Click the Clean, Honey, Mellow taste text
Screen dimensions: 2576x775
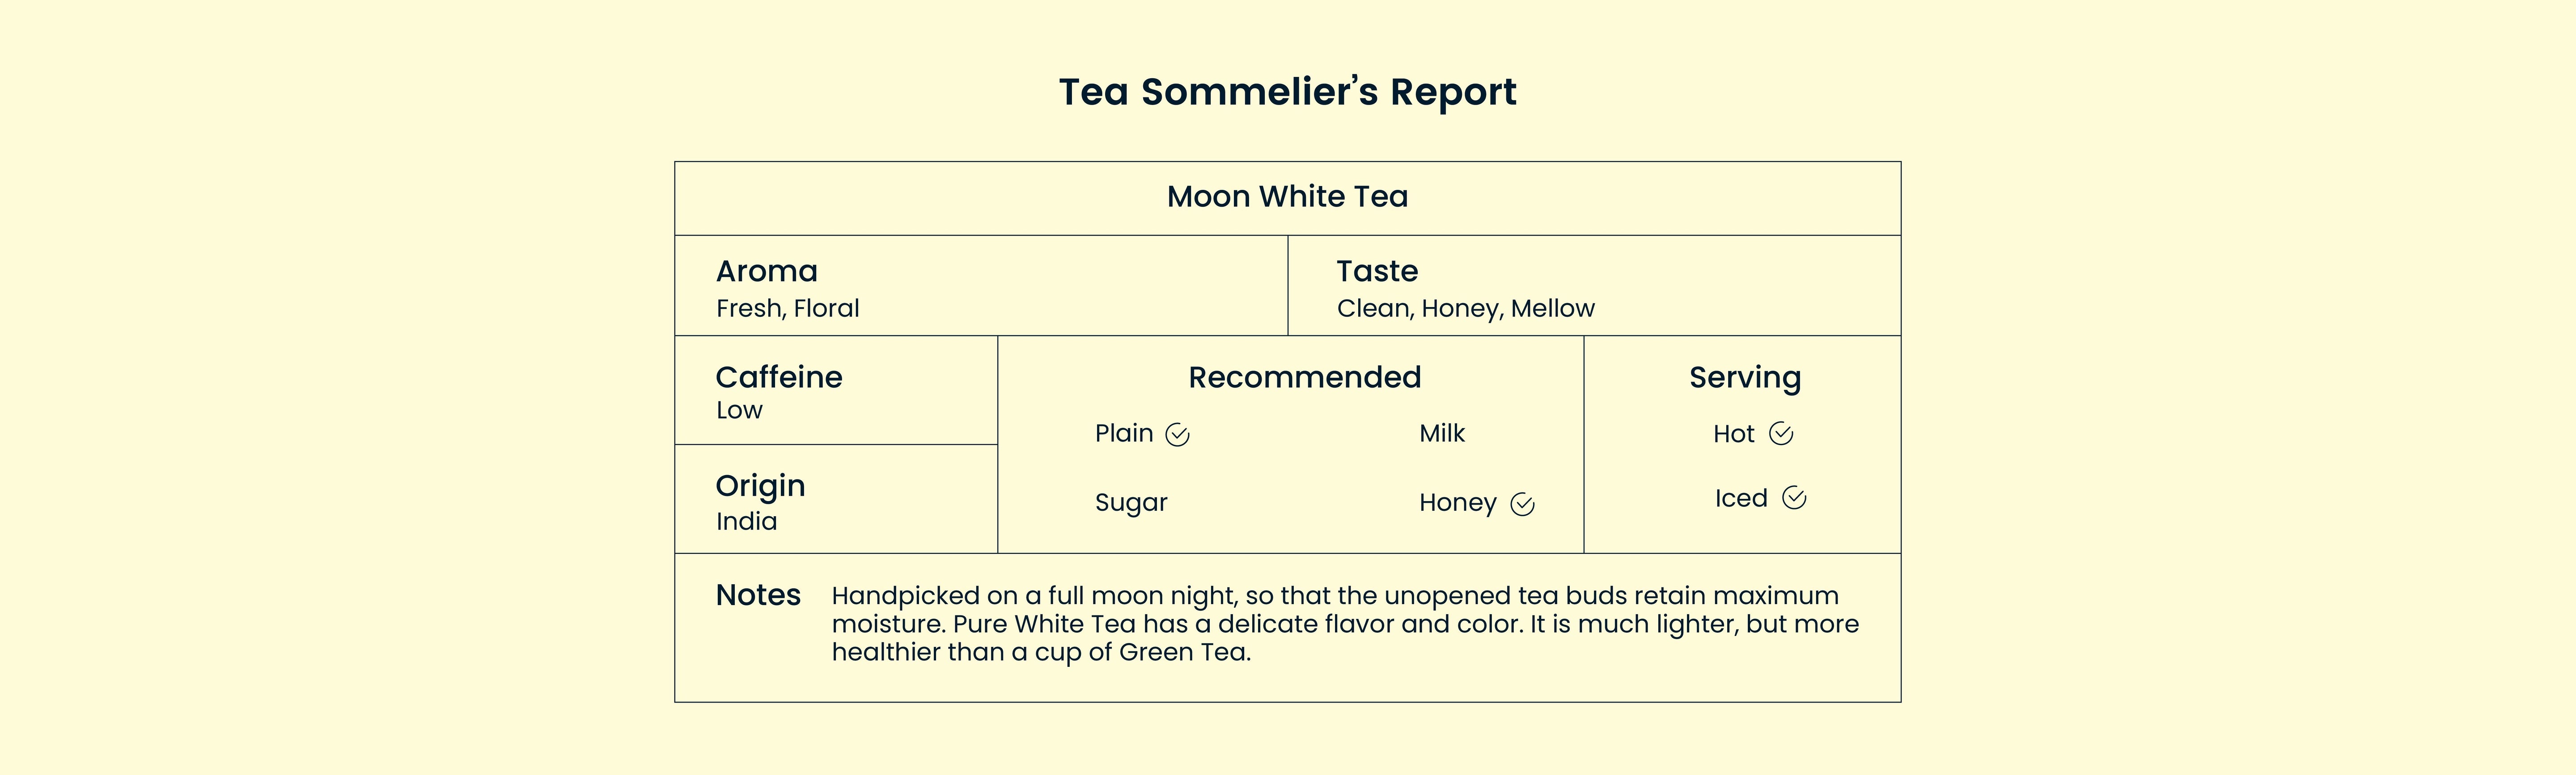pyautogui.click(x=1465, y=308)
